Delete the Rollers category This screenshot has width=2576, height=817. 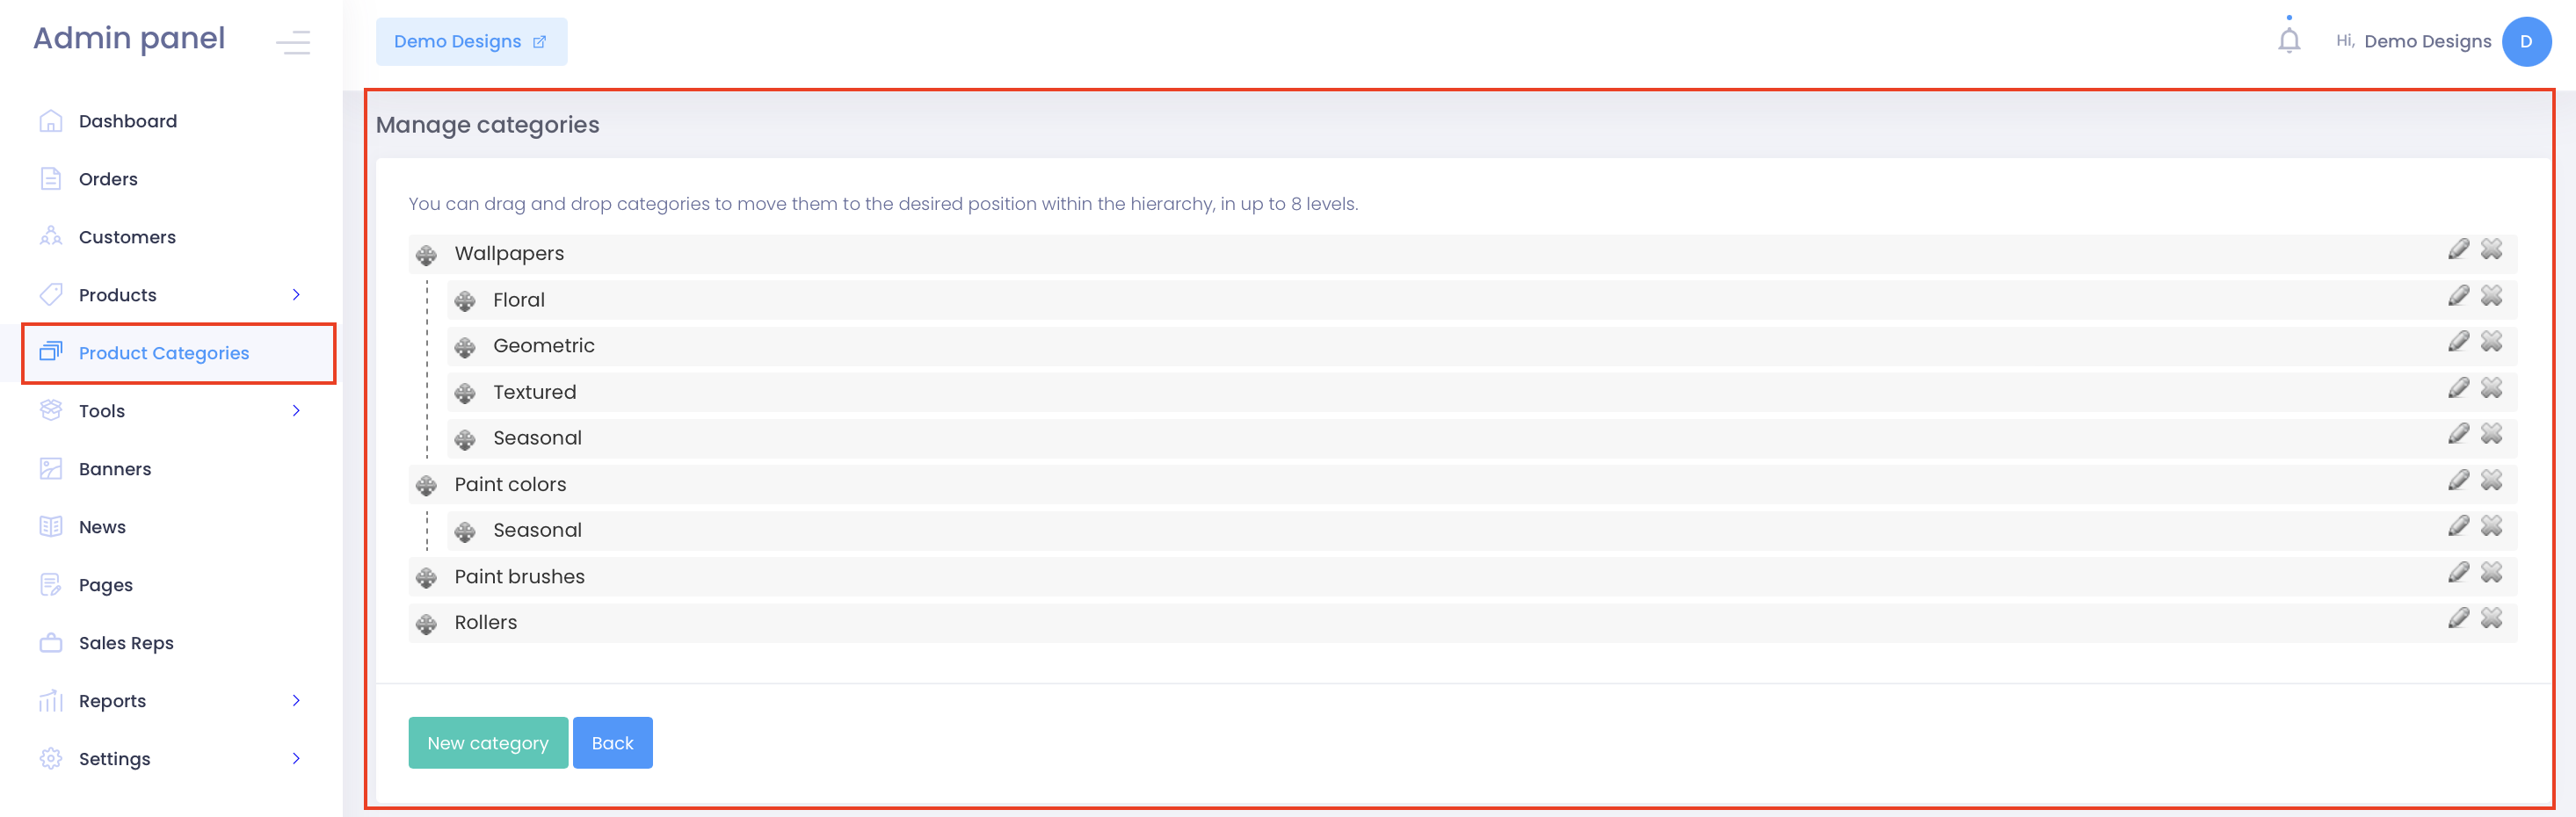(x=2491, y=618)
